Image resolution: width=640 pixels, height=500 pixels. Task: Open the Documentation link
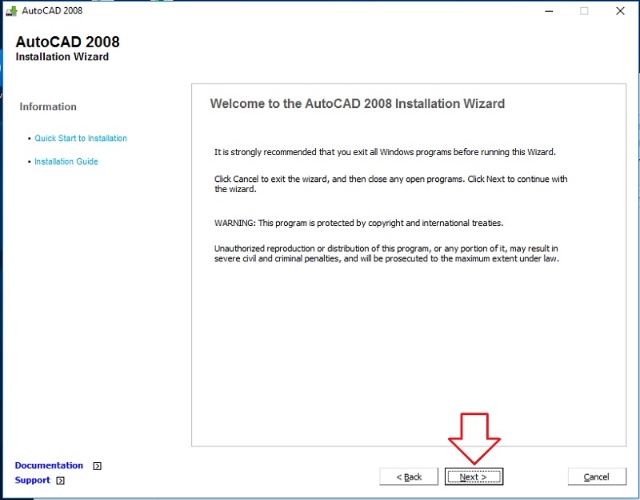[x=49, y=465]
